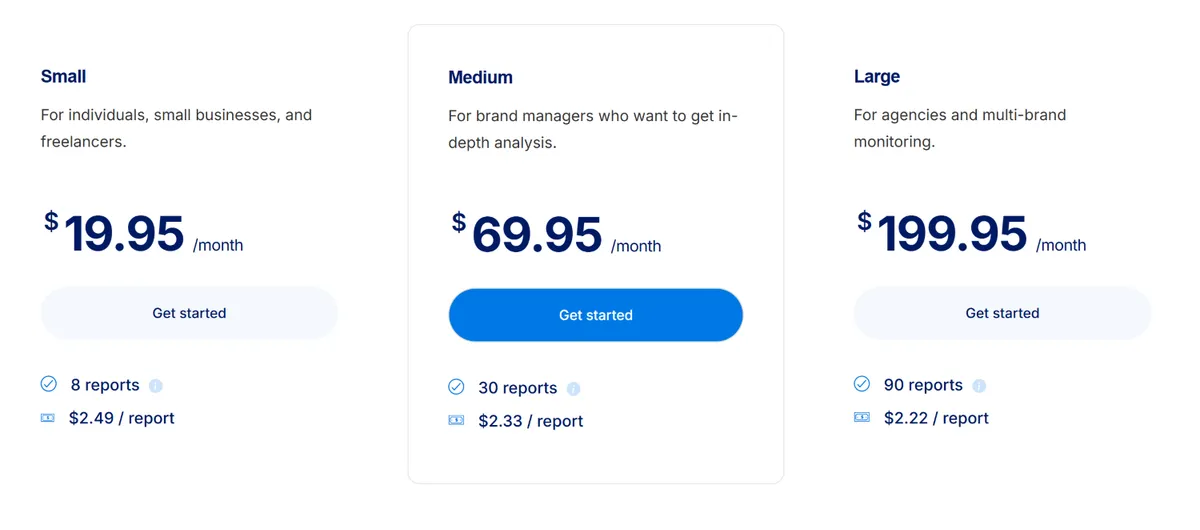Select the Medium plan heading

pos(480,77)
